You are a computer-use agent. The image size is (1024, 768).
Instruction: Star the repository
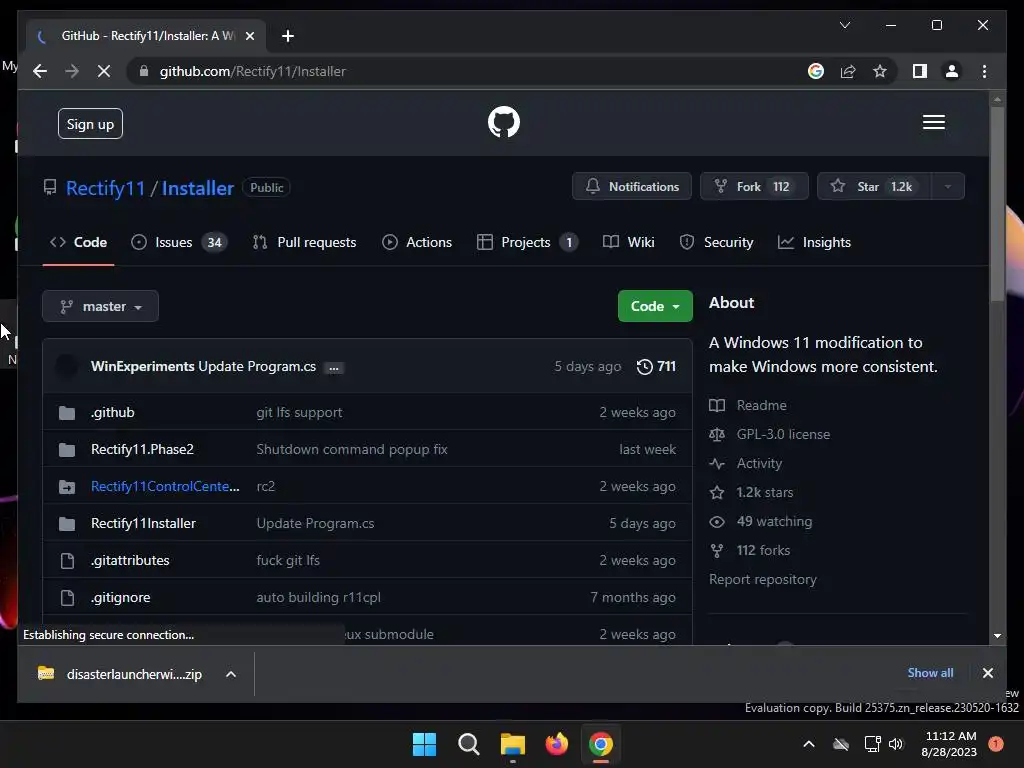coord(874,186)
